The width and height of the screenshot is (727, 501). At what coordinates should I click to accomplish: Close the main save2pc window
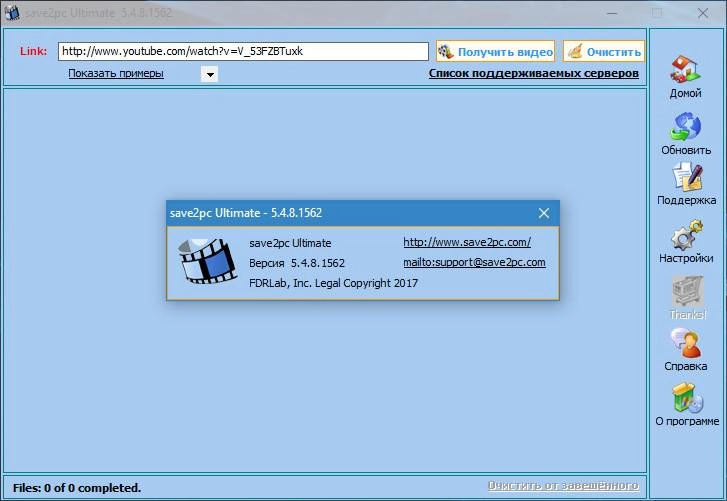pyautogui.click(x=703, y=13)
